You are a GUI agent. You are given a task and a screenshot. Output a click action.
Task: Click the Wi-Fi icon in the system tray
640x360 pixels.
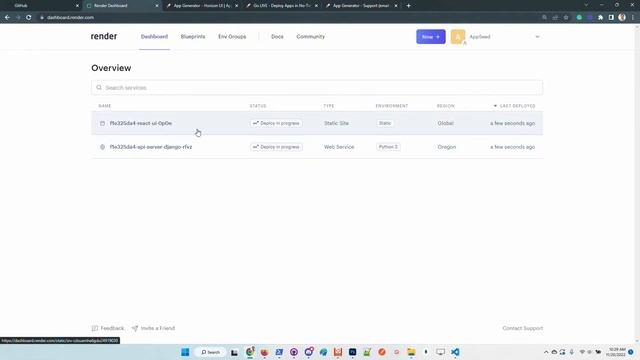coord(582,352)
